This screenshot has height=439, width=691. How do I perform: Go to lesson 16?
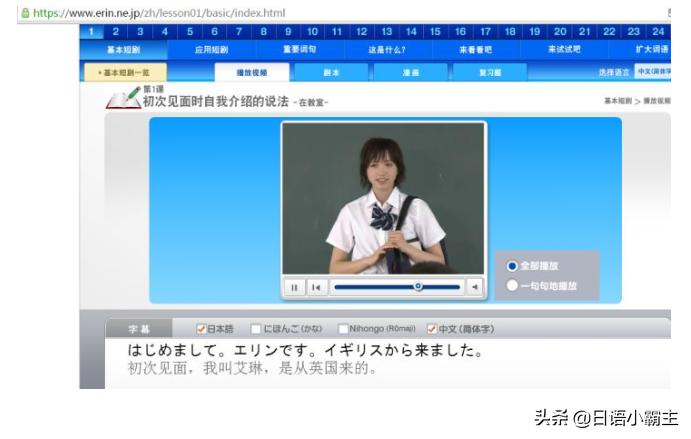pos(461,32)
